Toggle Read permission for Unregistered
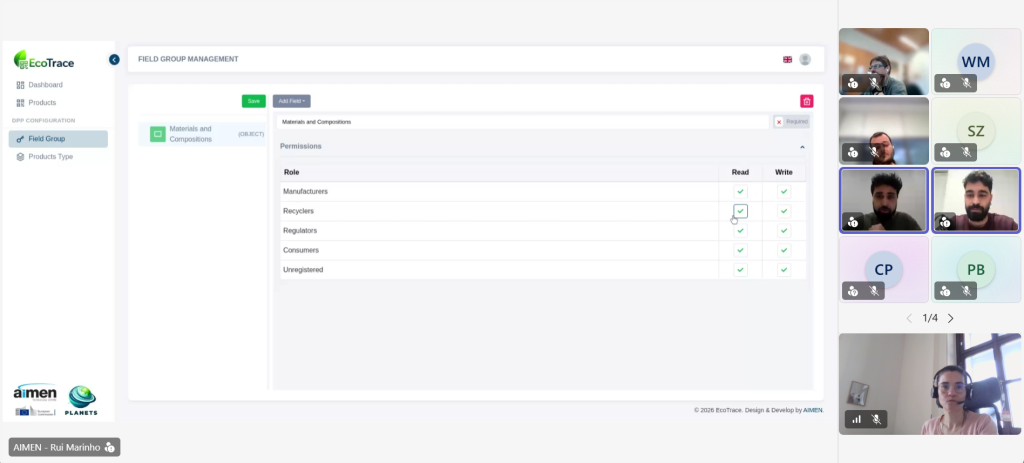This screenshot has height=463, width=1024. (740, 270)
